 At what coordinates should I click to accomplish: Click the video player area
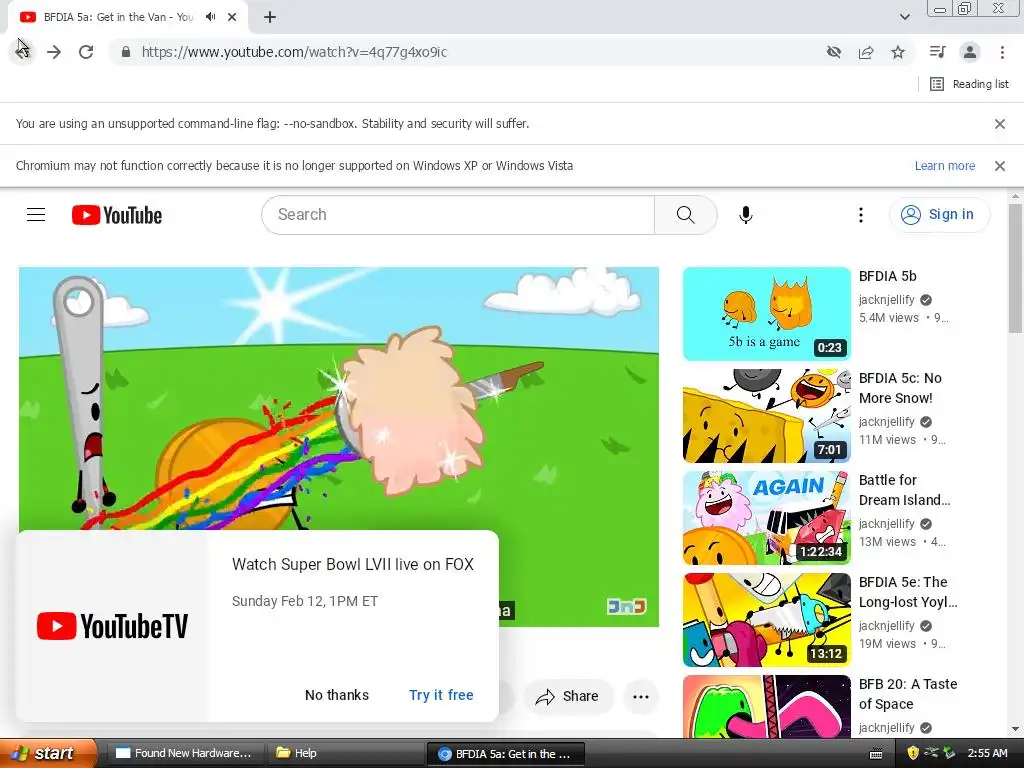point(338,398)
